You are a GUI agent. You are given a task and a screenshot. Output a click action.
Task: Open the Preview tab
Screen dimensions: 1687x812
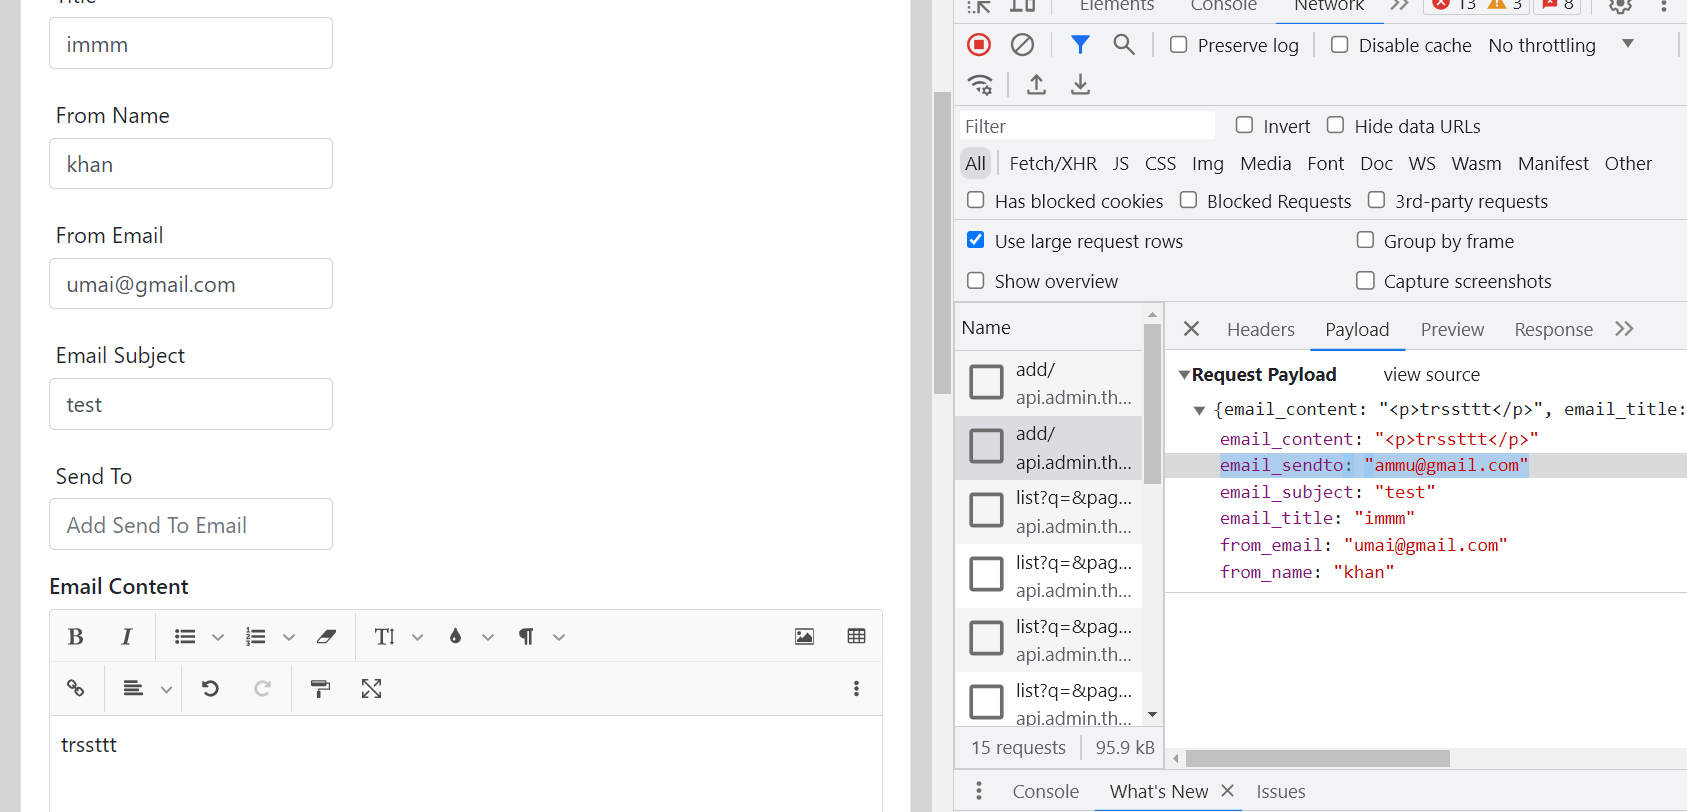[x=1452, y=329]
